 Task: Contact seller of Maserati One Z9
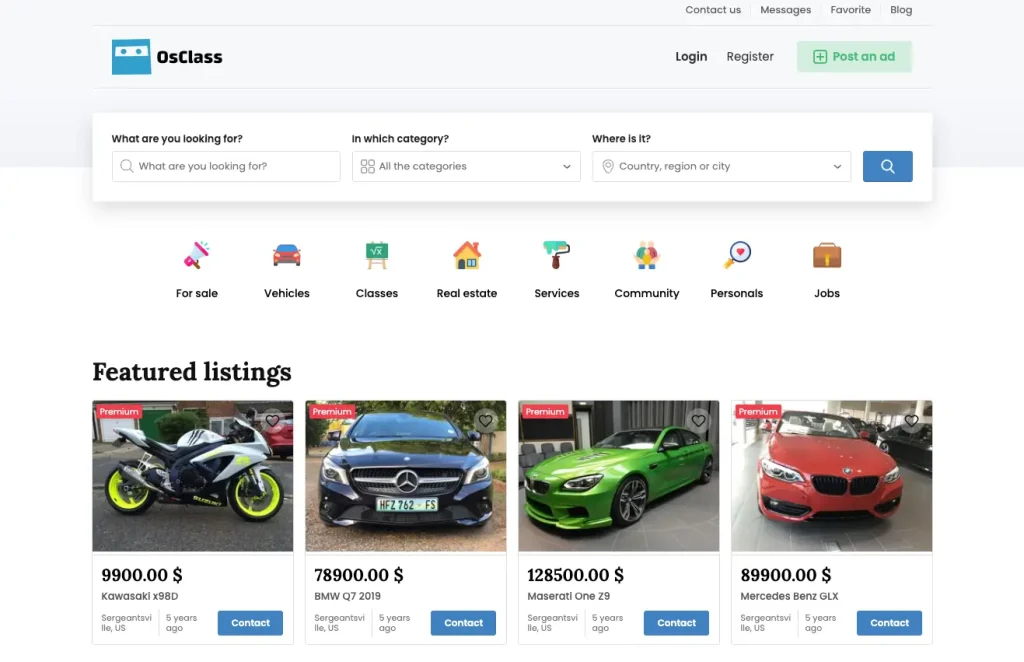[x=676, y=623]
